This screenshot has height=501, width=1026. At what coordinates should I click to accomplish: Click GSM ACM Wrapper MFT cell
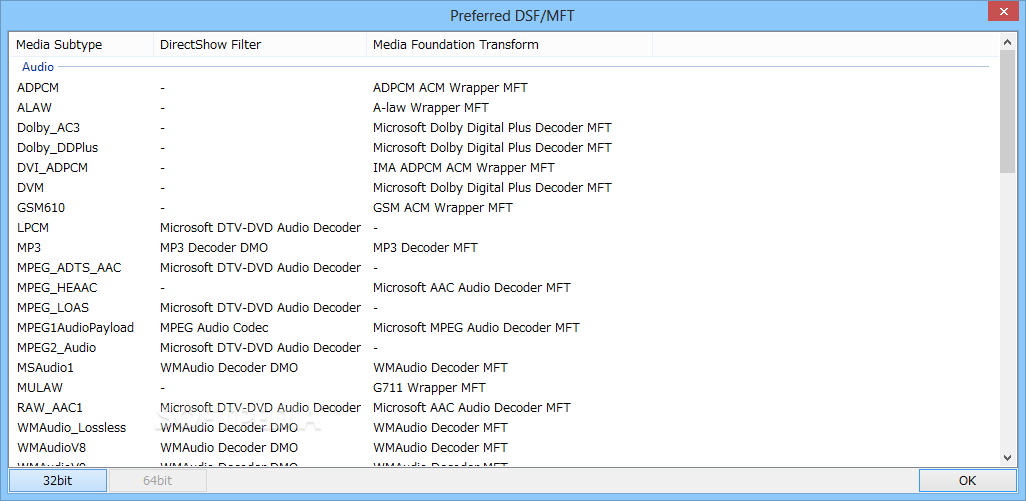(x=443, y=207)
